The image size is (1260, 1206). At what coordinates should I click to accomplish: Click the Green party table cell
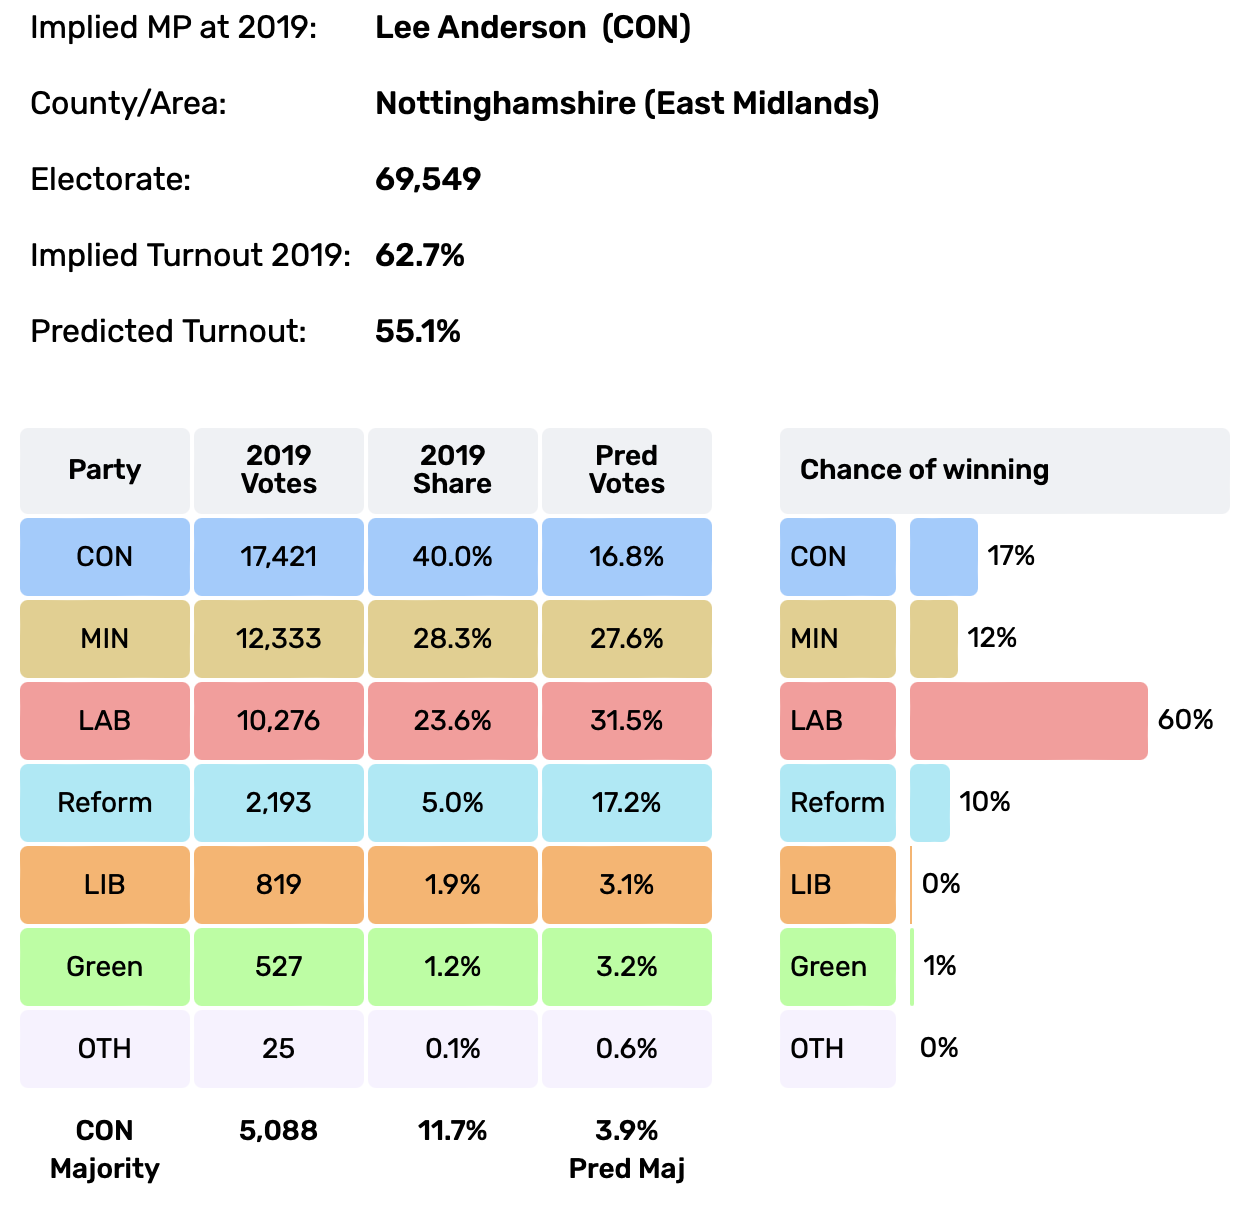pos(105,967)
